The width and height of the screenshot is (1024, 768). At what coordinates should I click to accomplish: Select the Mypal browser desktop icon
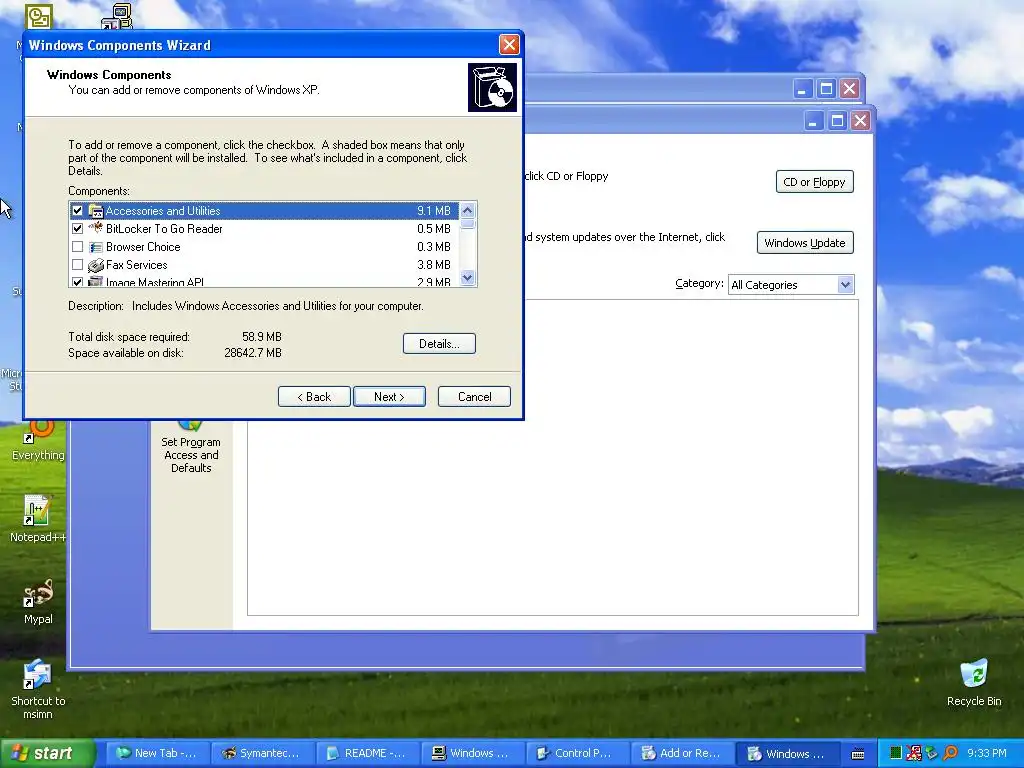(x=38, y=593)
